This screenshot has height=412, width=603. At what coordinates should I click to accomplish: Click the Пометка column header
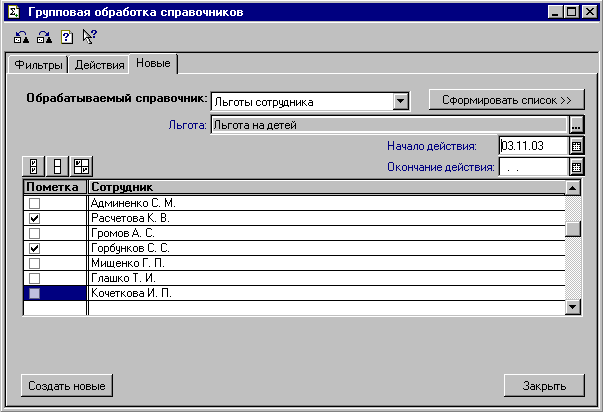tap(55, 187)
